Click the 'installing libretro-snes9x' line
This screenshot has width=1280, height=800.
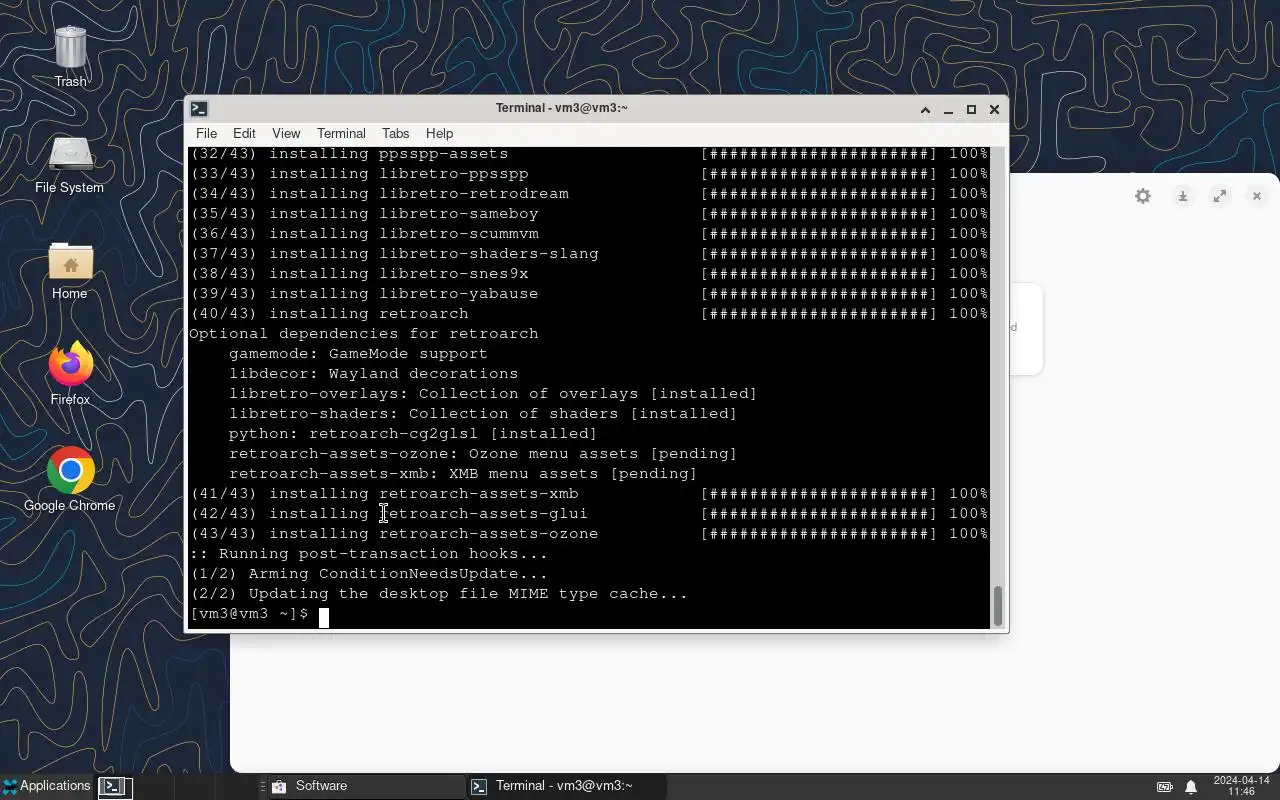pyautogui.click(x=589, y=274)
